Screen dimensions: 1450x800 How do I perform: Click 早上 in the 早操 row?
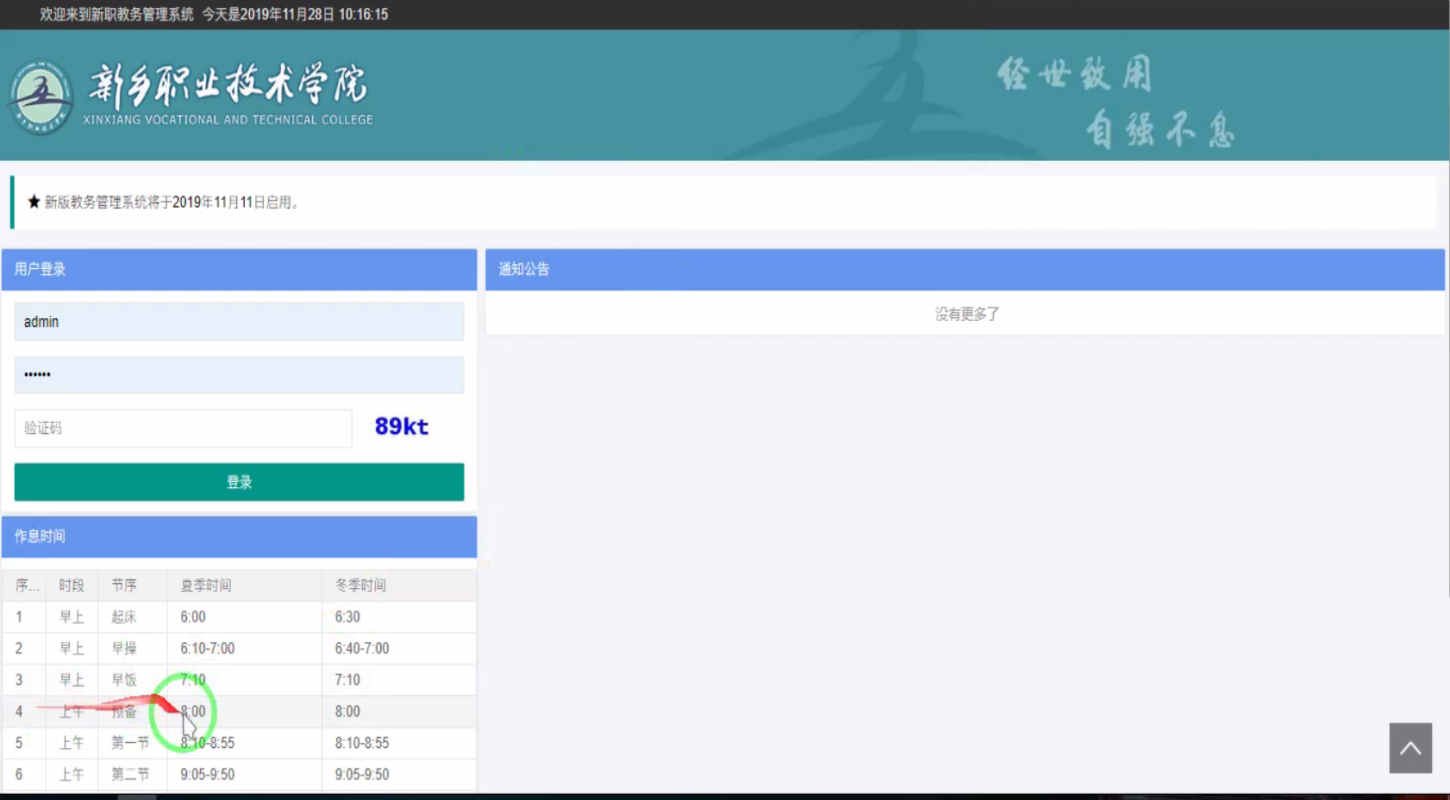[72, 648]
